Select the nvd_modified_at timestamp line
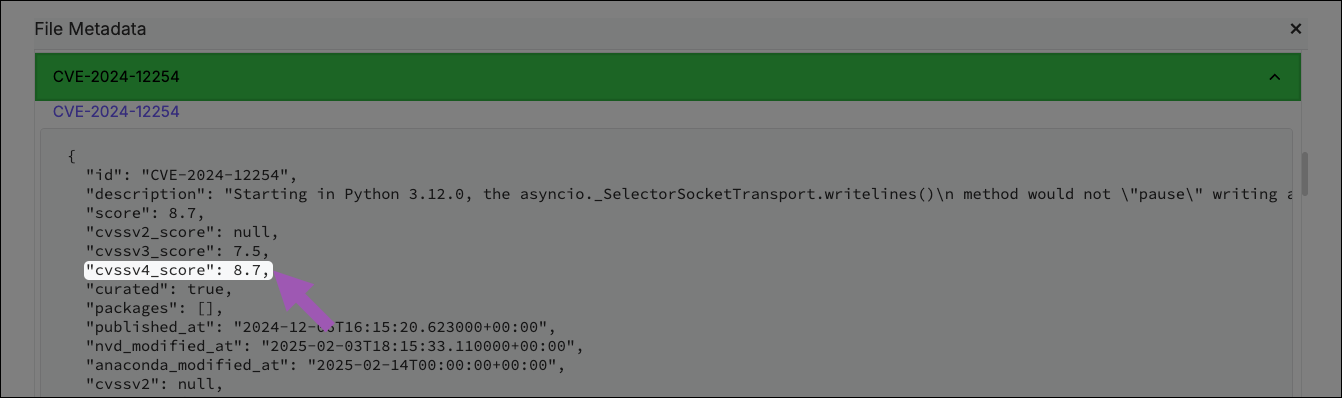1342x398 pixels. click(x=334, y=346)
